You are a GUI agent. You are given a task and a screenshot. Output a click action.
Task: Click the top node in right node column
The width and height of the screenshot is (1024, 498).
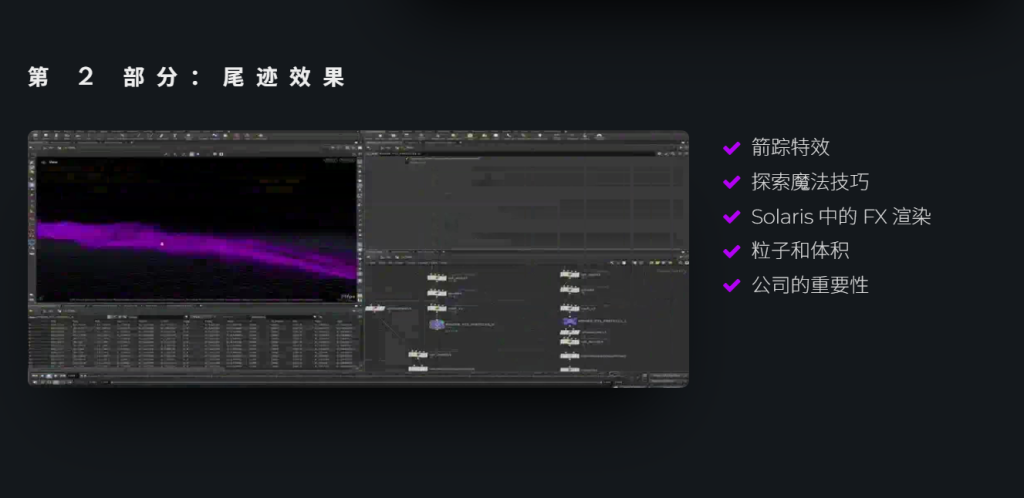pos(569,273)
